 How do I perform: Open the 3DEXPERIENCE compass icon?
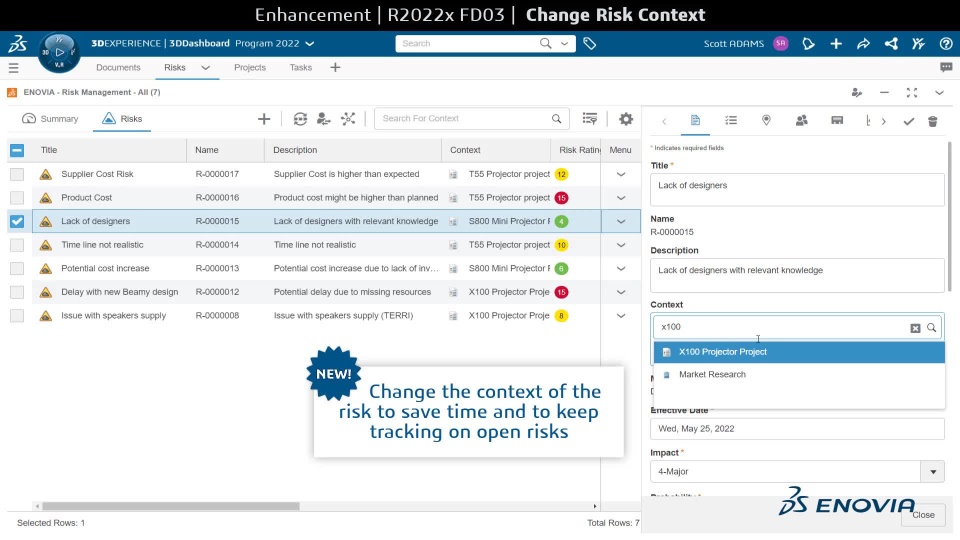(x=59, y=52)
